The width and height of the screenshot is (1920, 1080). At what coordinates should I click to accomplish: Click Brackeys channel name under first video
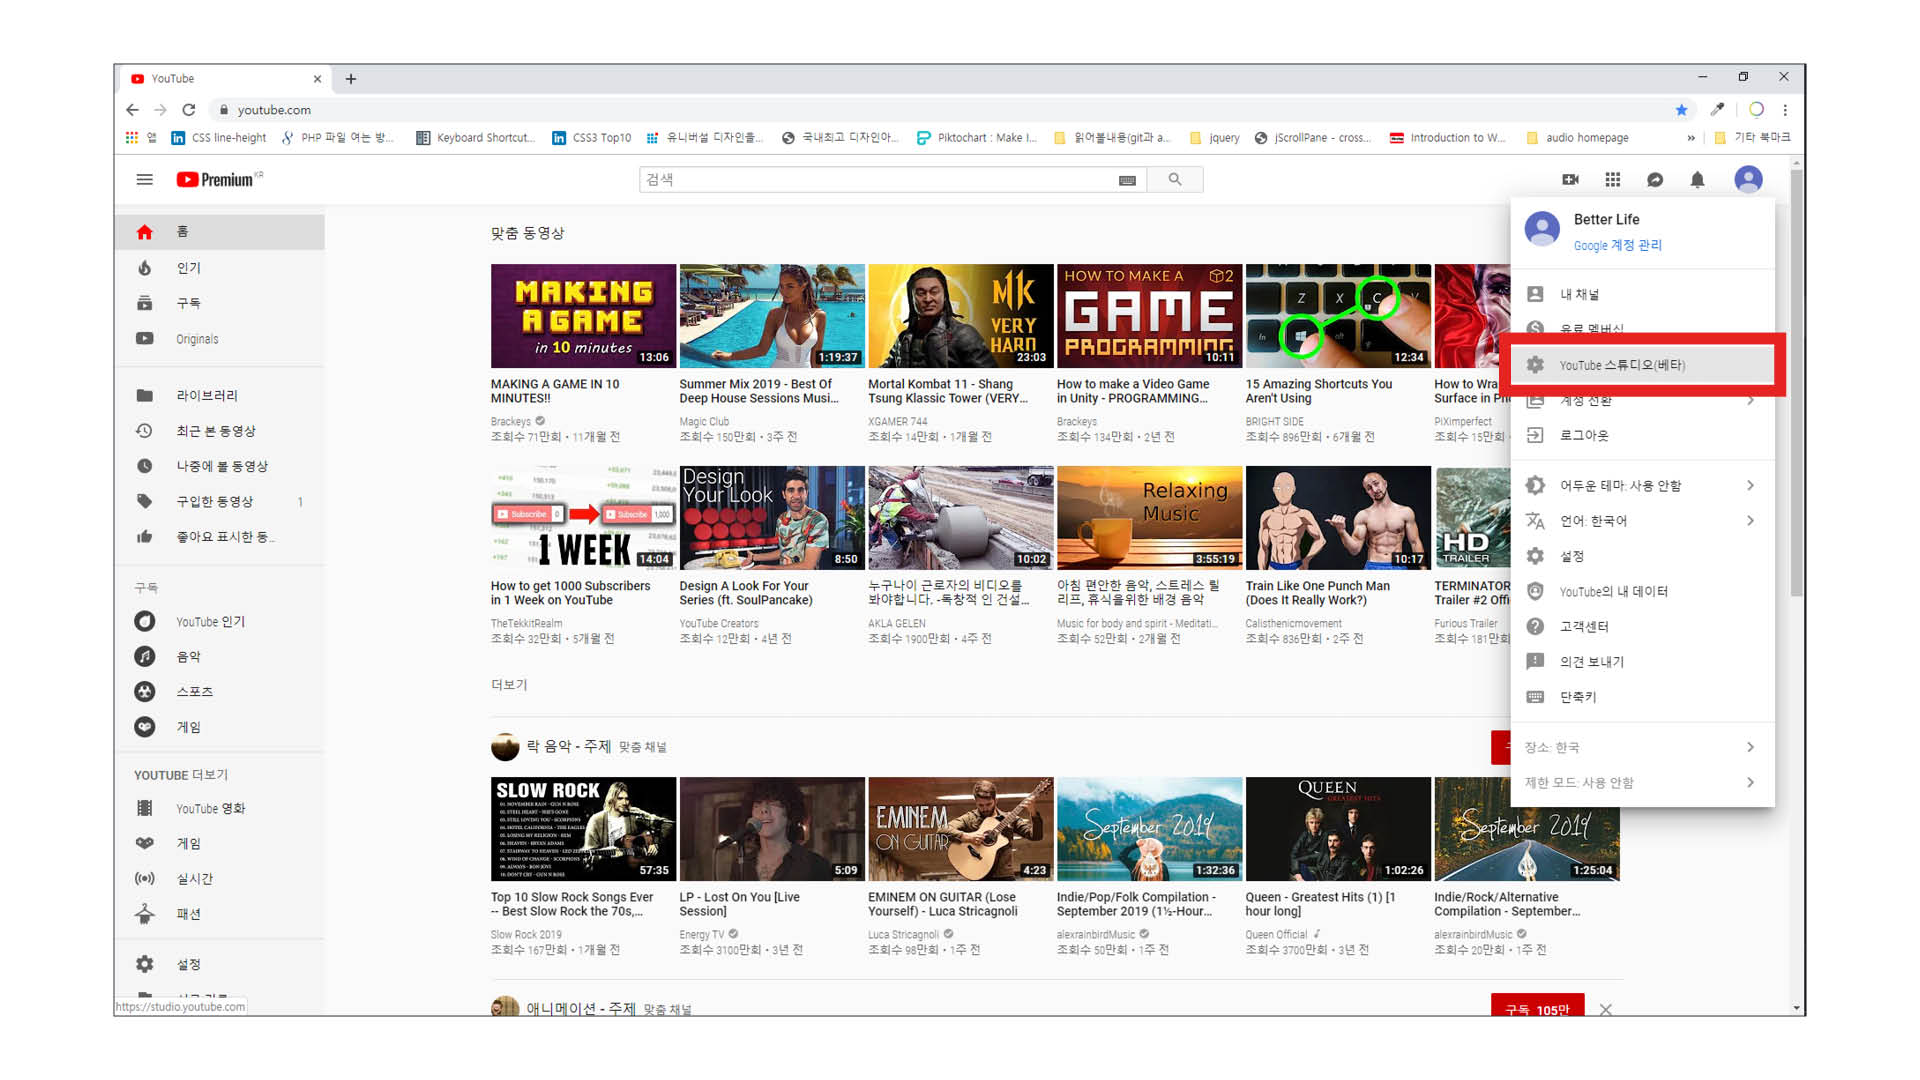(511, 422)
